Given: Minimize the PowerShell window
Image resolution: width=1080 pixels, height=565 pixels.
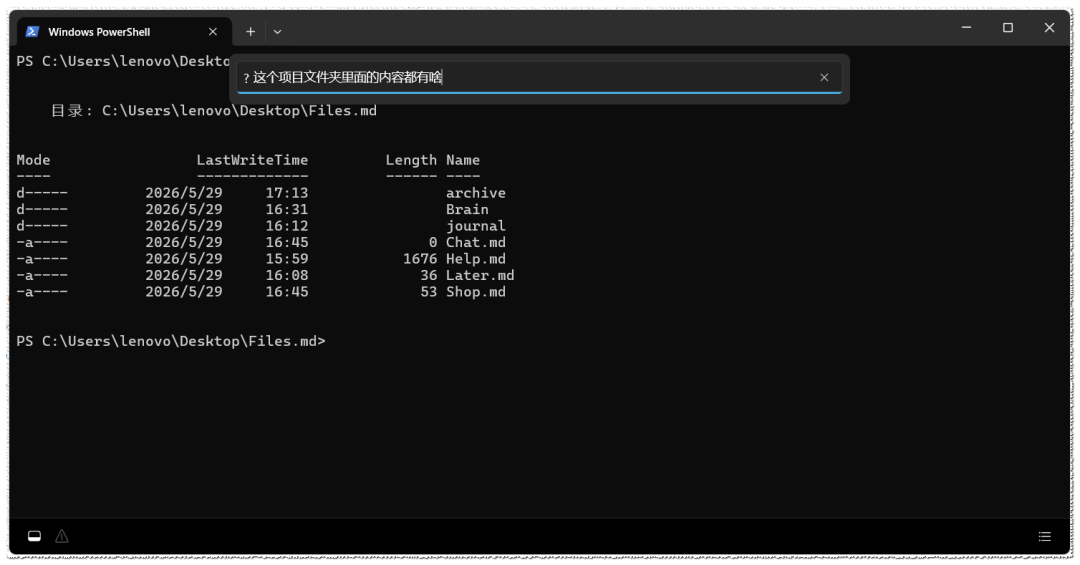Looking at the screenshot, I should [x=966, y=28].
